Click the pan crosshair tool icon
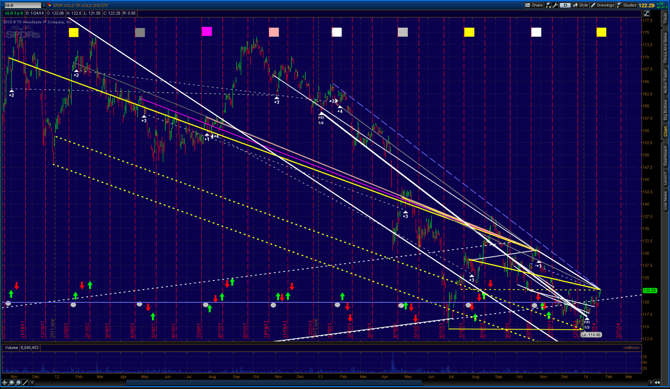 (x=4, y=383)
